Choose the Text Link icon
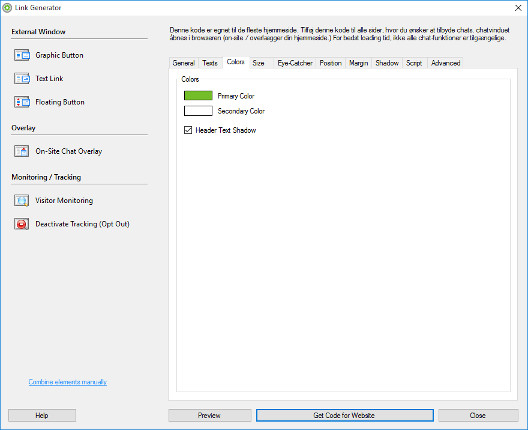This screenshot has width=528, height=430. tap(22, 78)
